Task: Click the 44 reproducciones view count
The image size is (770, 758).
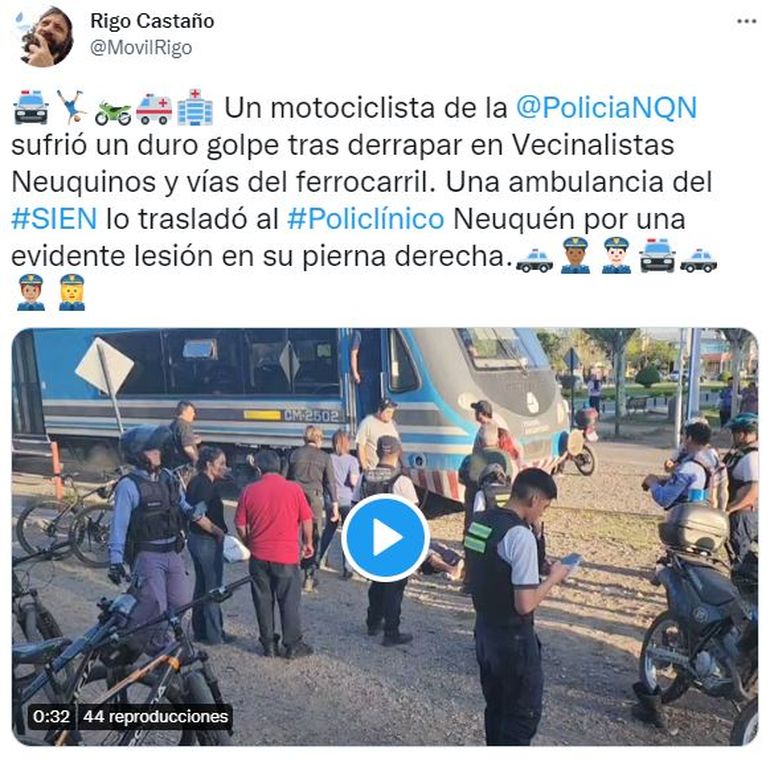Action: coord(156,717)
